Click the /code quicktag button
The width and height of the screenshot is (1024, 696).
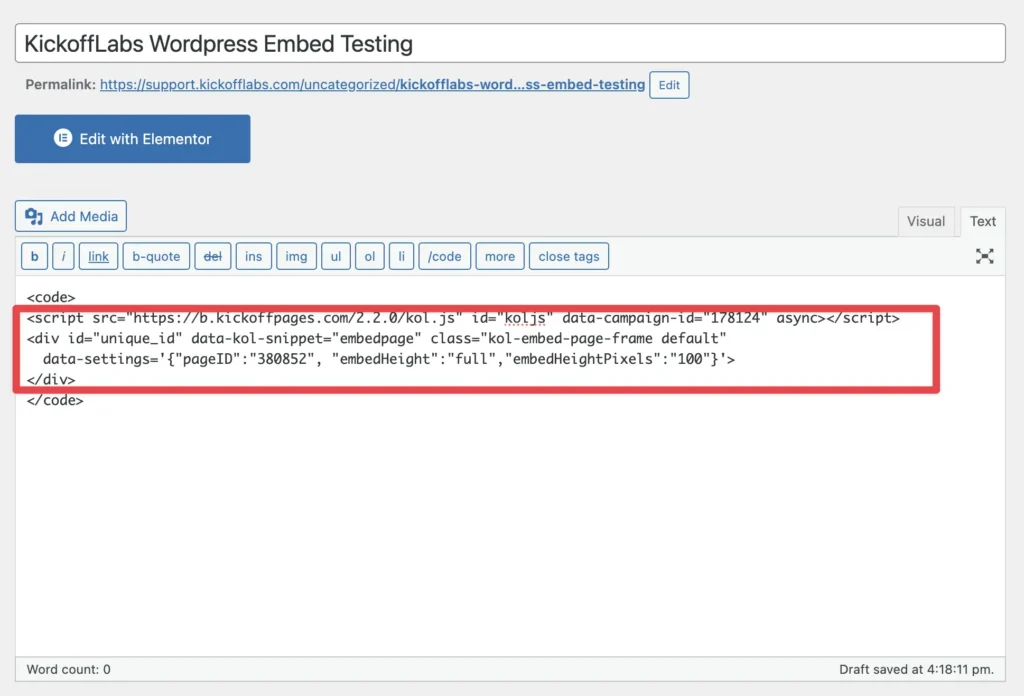(445, 256)
